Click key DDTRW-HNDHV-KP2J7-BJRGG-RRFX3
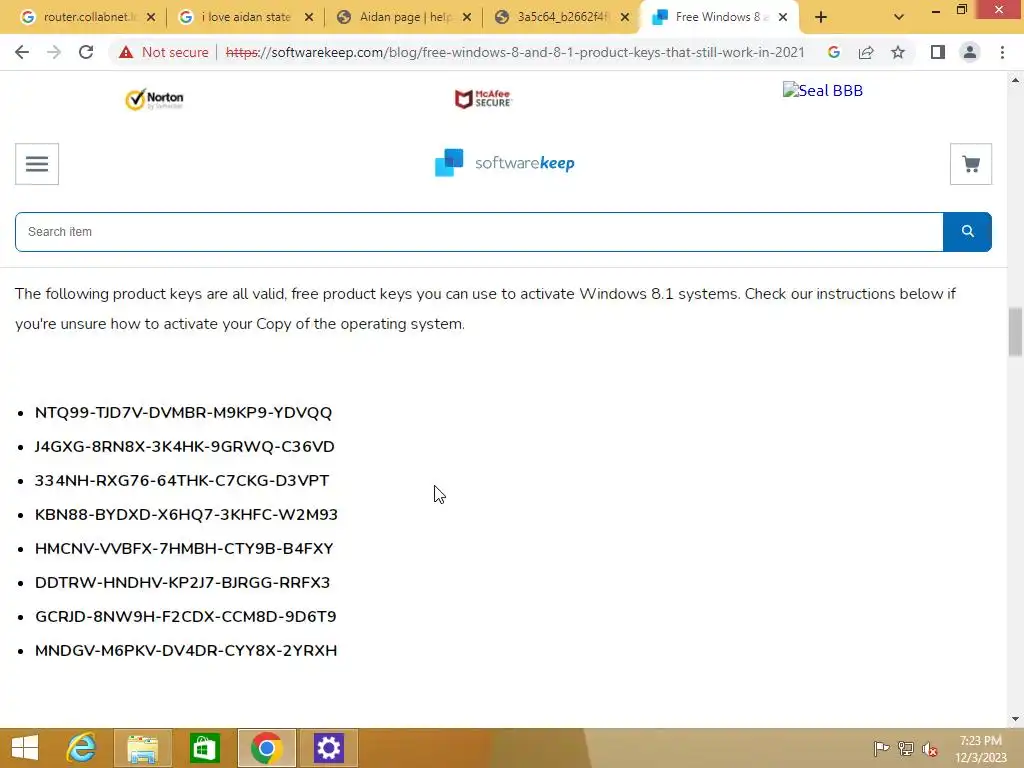The width and height of the screenshot is (1024, 768). [x=182, y=583]
